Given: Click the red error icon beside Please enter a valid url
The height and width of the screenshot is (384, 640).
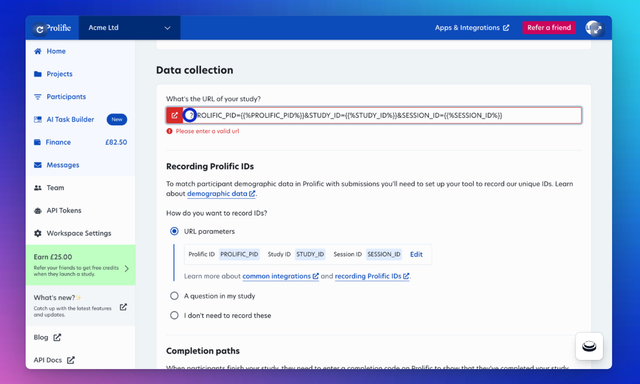Looking at the screenshot, I should click(x=169, y=131).
